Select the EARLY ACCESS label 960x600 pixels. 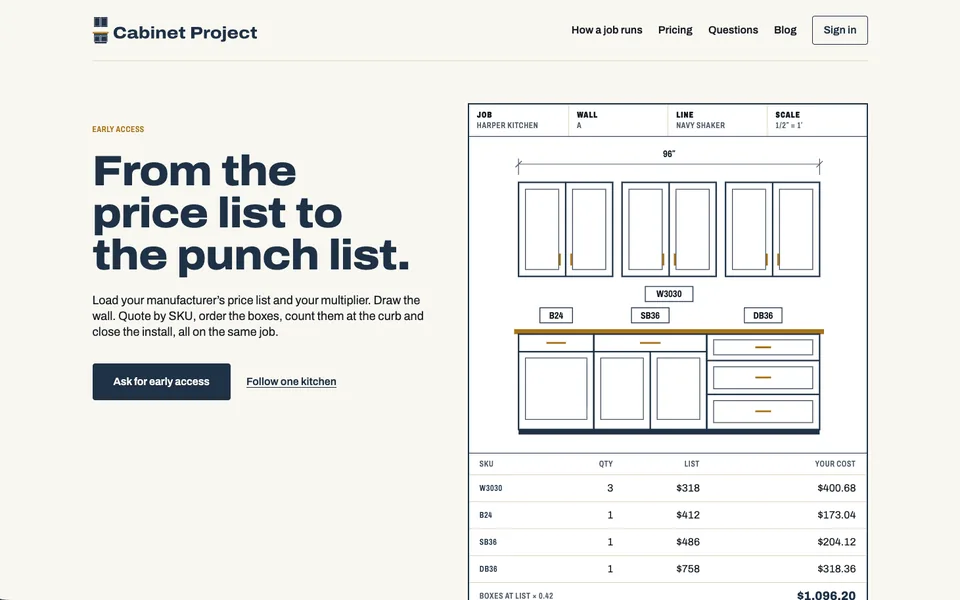point(118,129)
